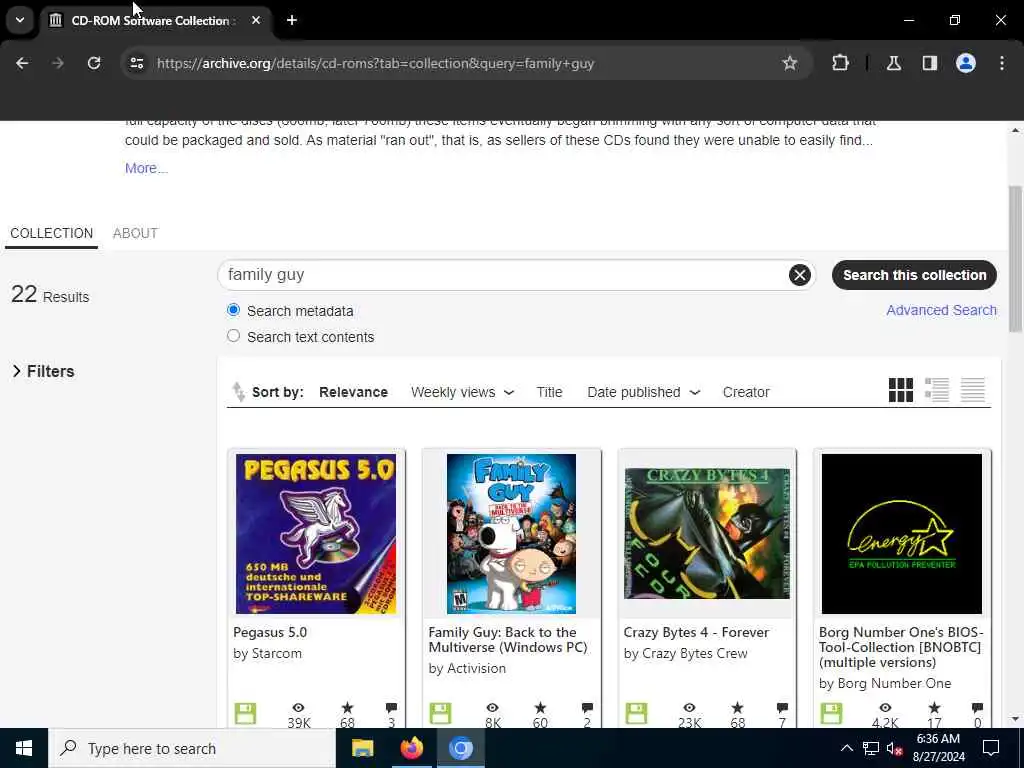
Task: Switch to the ABOUT tab
Action: click(x=135, y=233)
